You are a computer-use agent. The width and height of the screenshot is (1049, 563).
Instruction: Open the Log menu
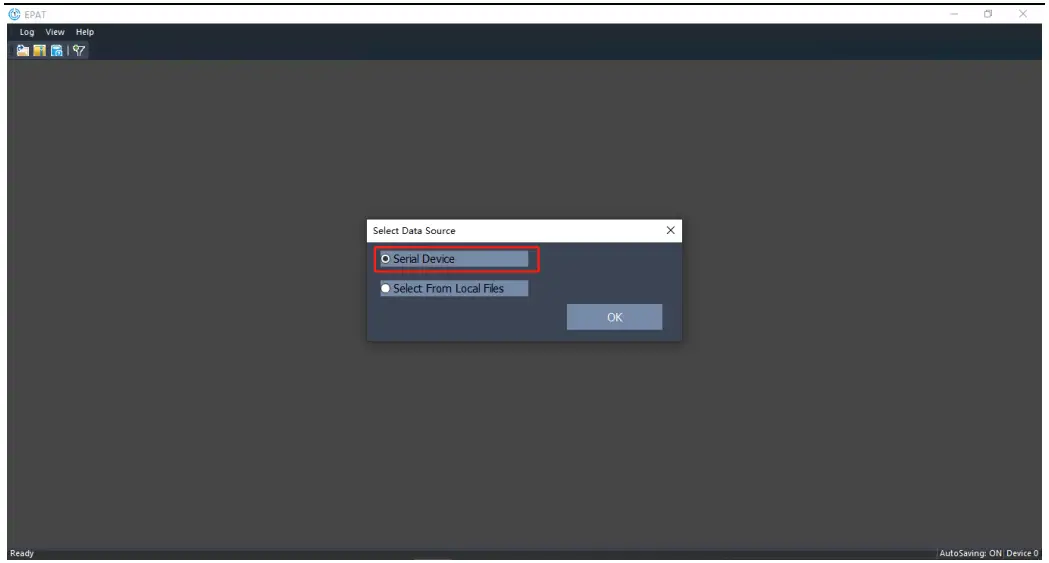[x=27, y=32]
